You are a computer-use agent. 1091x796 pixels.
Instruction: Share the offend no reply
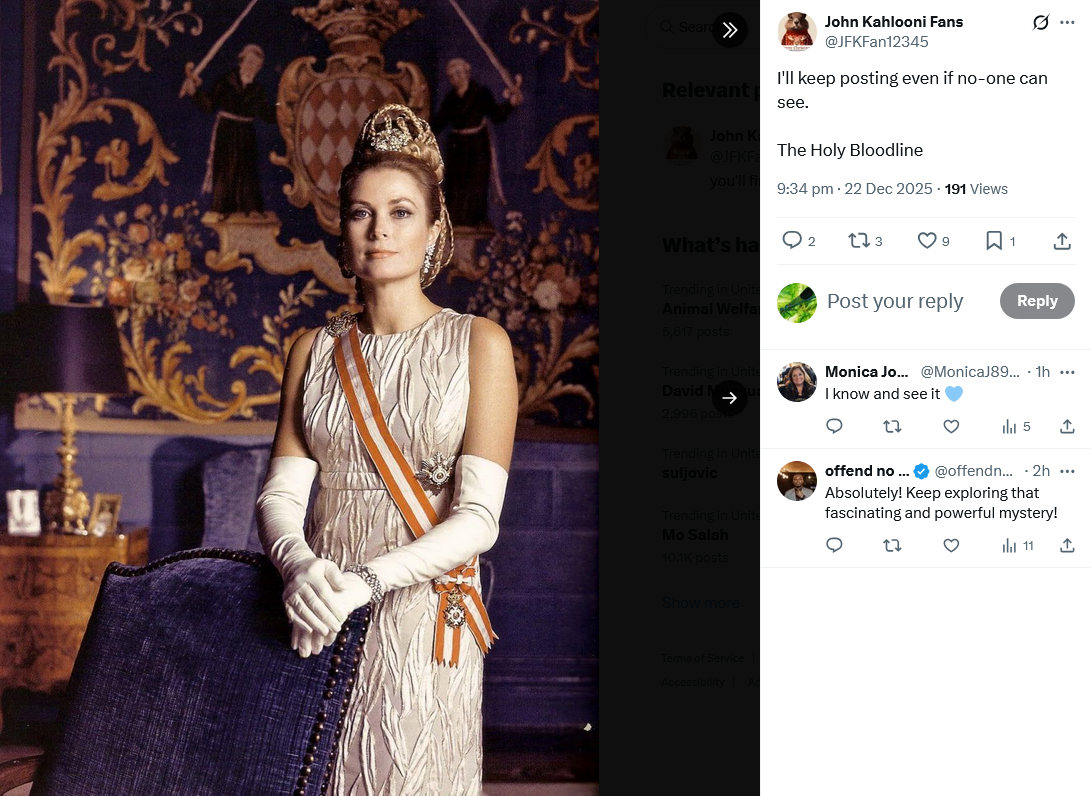point(1067,545)
